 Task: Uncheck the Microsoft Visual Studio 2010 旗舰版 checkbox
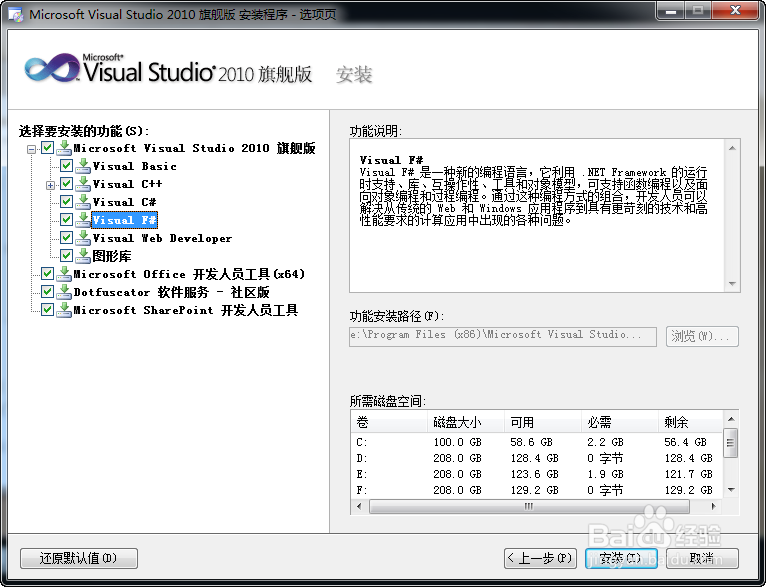(x=47, y=147)
